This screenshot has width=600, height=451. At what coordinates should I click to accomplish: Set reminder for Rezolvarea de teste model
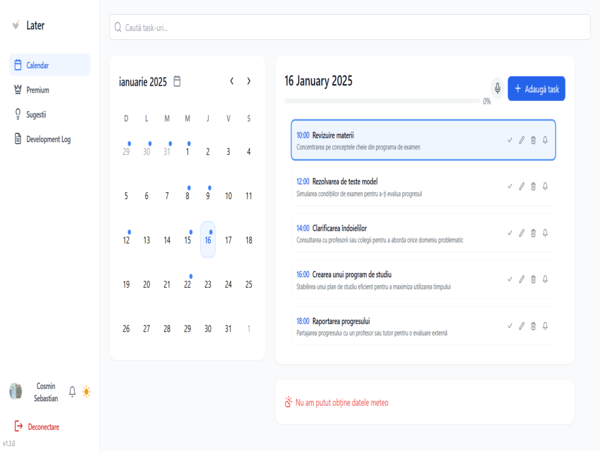click(x=545, y=186)
